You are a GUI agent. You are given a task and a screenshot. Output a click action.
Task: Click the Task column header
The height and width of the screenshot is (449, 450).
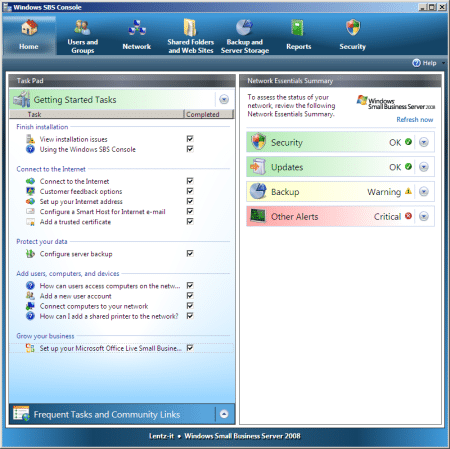click(x=97, y=114)
